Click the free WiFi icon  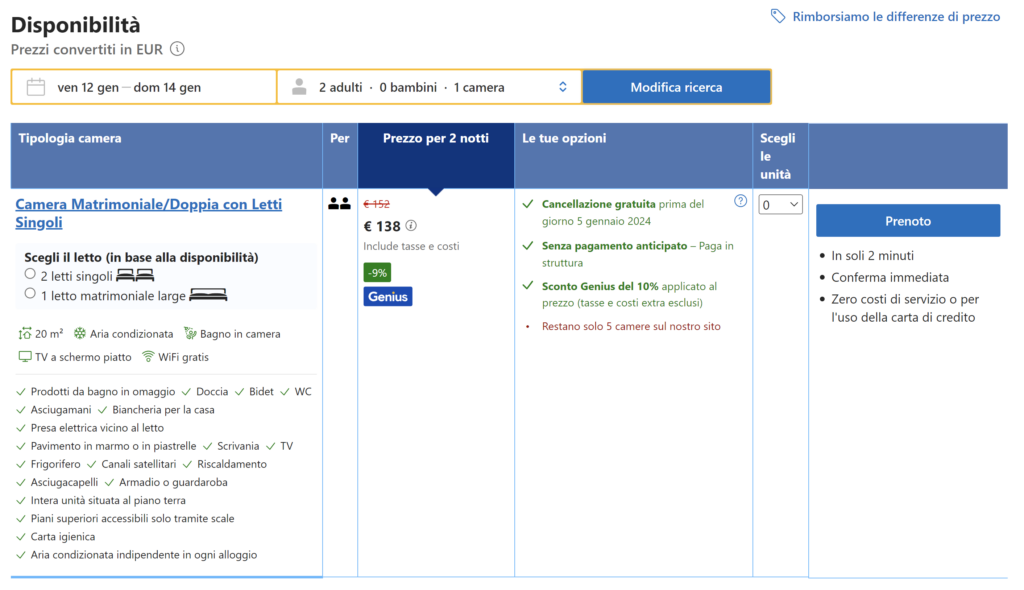pyautogui.click(x=148, y=357)
